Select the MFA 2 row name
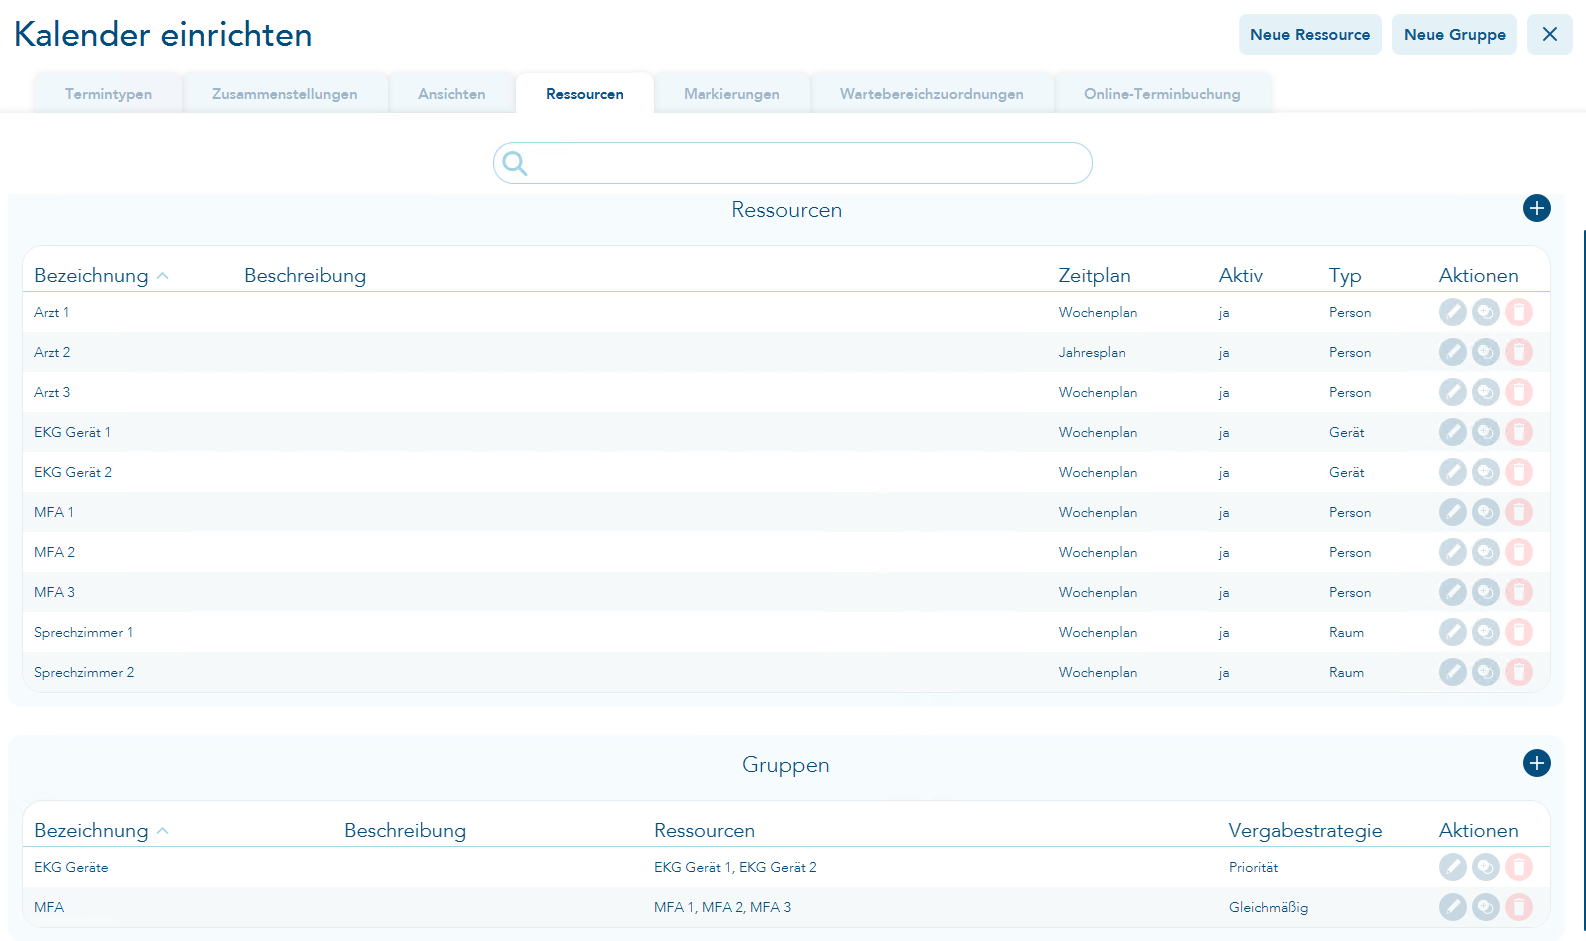This screenshot has height=941, width=1586. [x=54, y=552]
